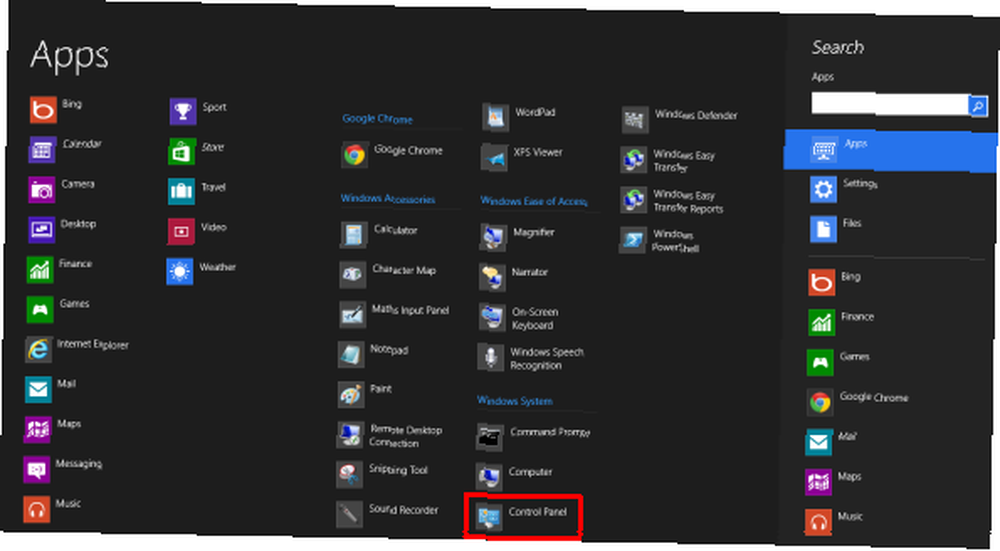1000x551 pixels.
Task: Open the Bing app in Apps list
Action: tap(56, 108)
